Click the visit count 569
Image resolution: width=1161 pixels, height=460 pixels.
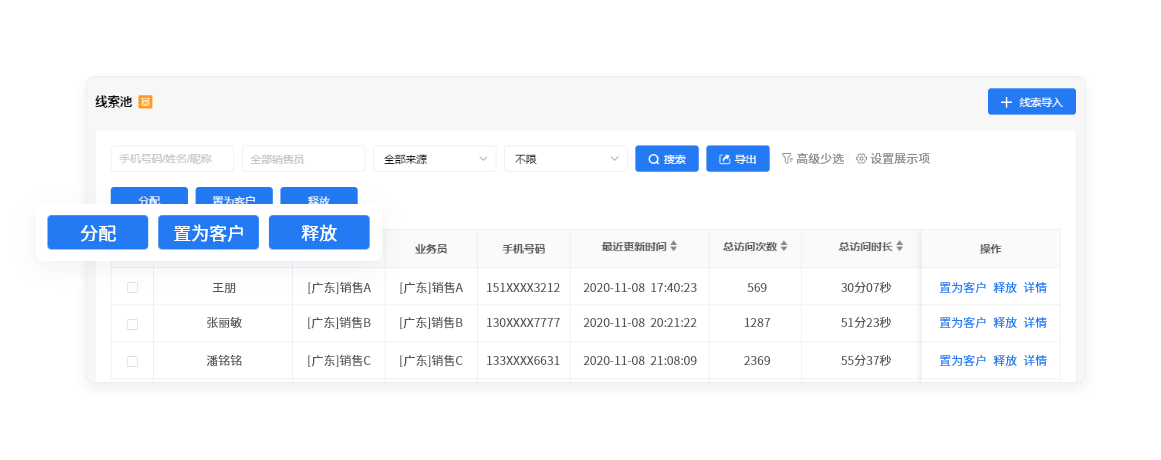(757, 287)
